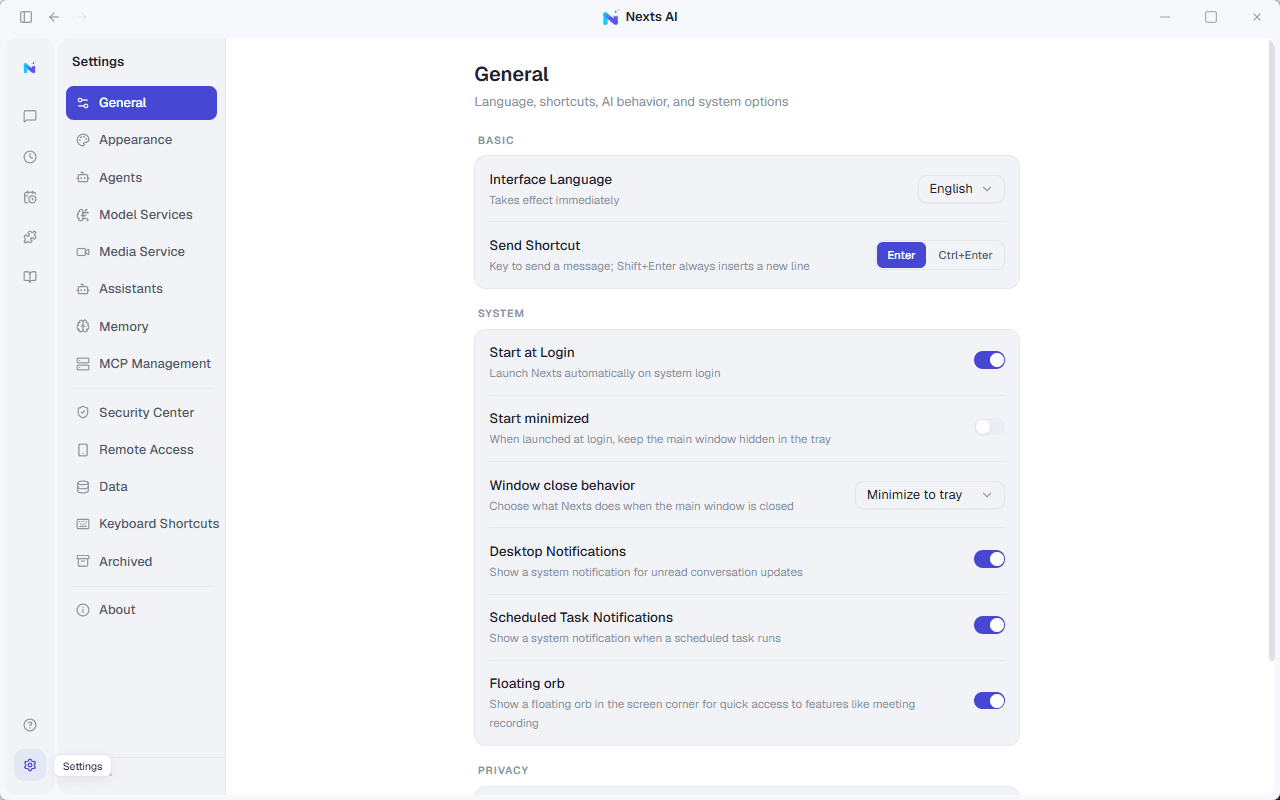Open the Data settings section
Image resolution: width=1280 pixels, height=800 pixels.
(141, 487)
